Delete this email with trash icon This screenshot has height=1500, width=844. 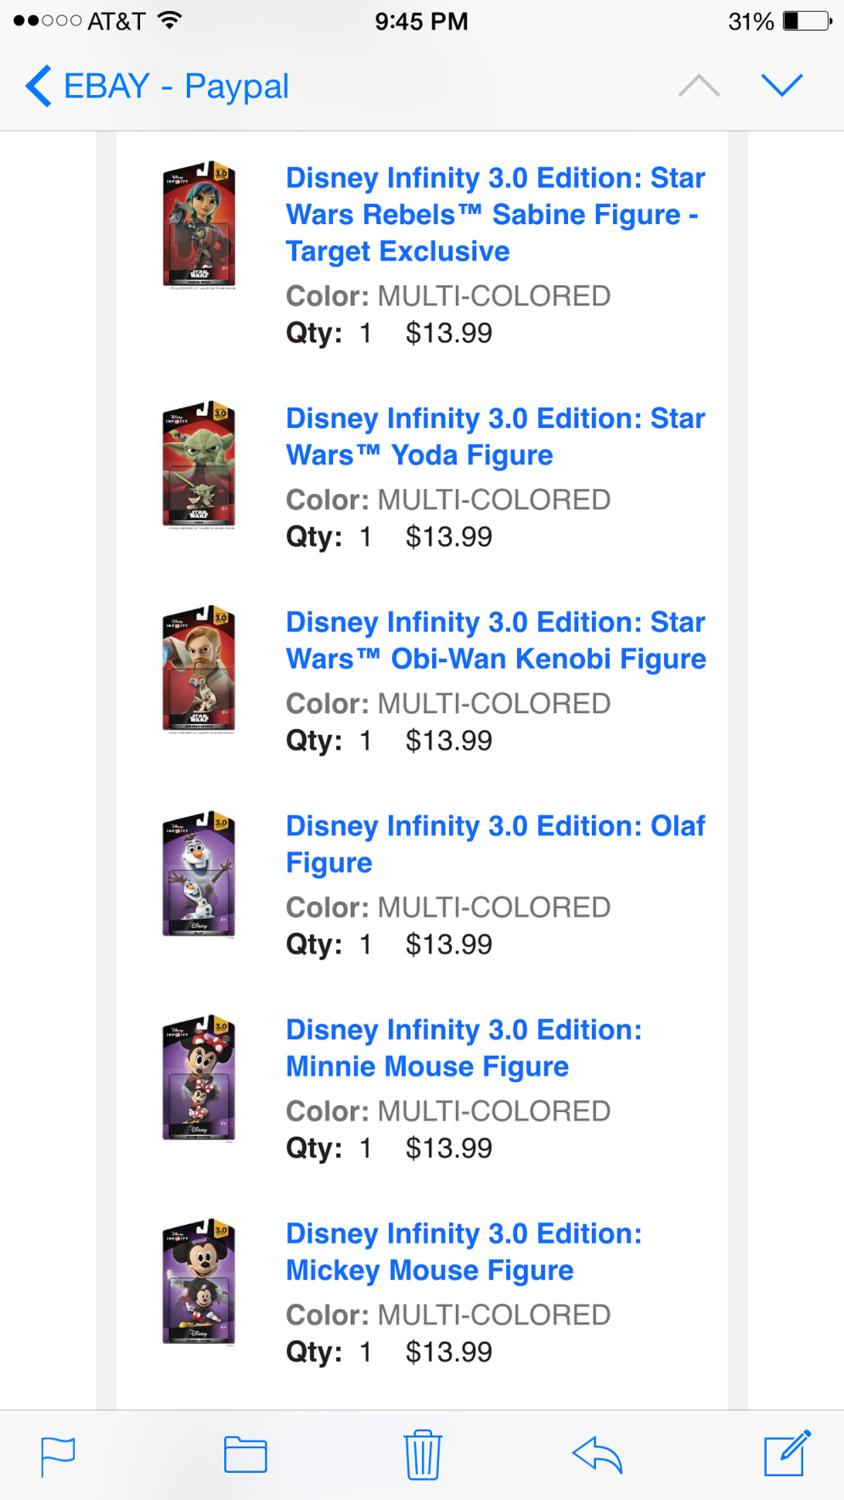click(x=422, y=1454)
